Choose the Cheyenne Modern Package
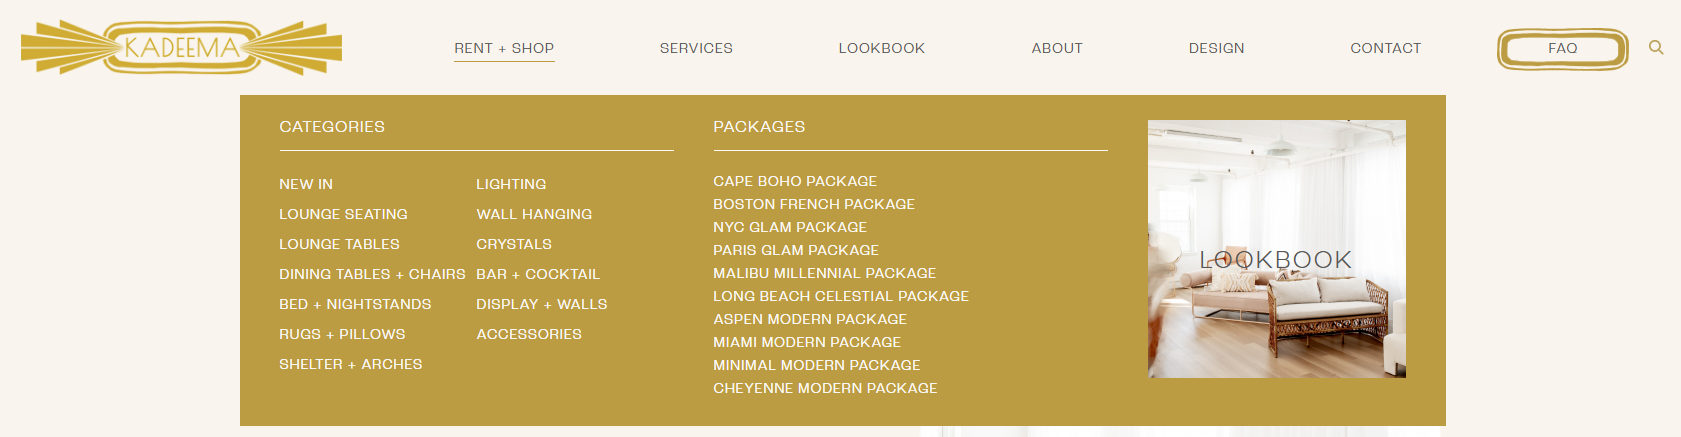The image size is (1681, 437). click(825, 388)
